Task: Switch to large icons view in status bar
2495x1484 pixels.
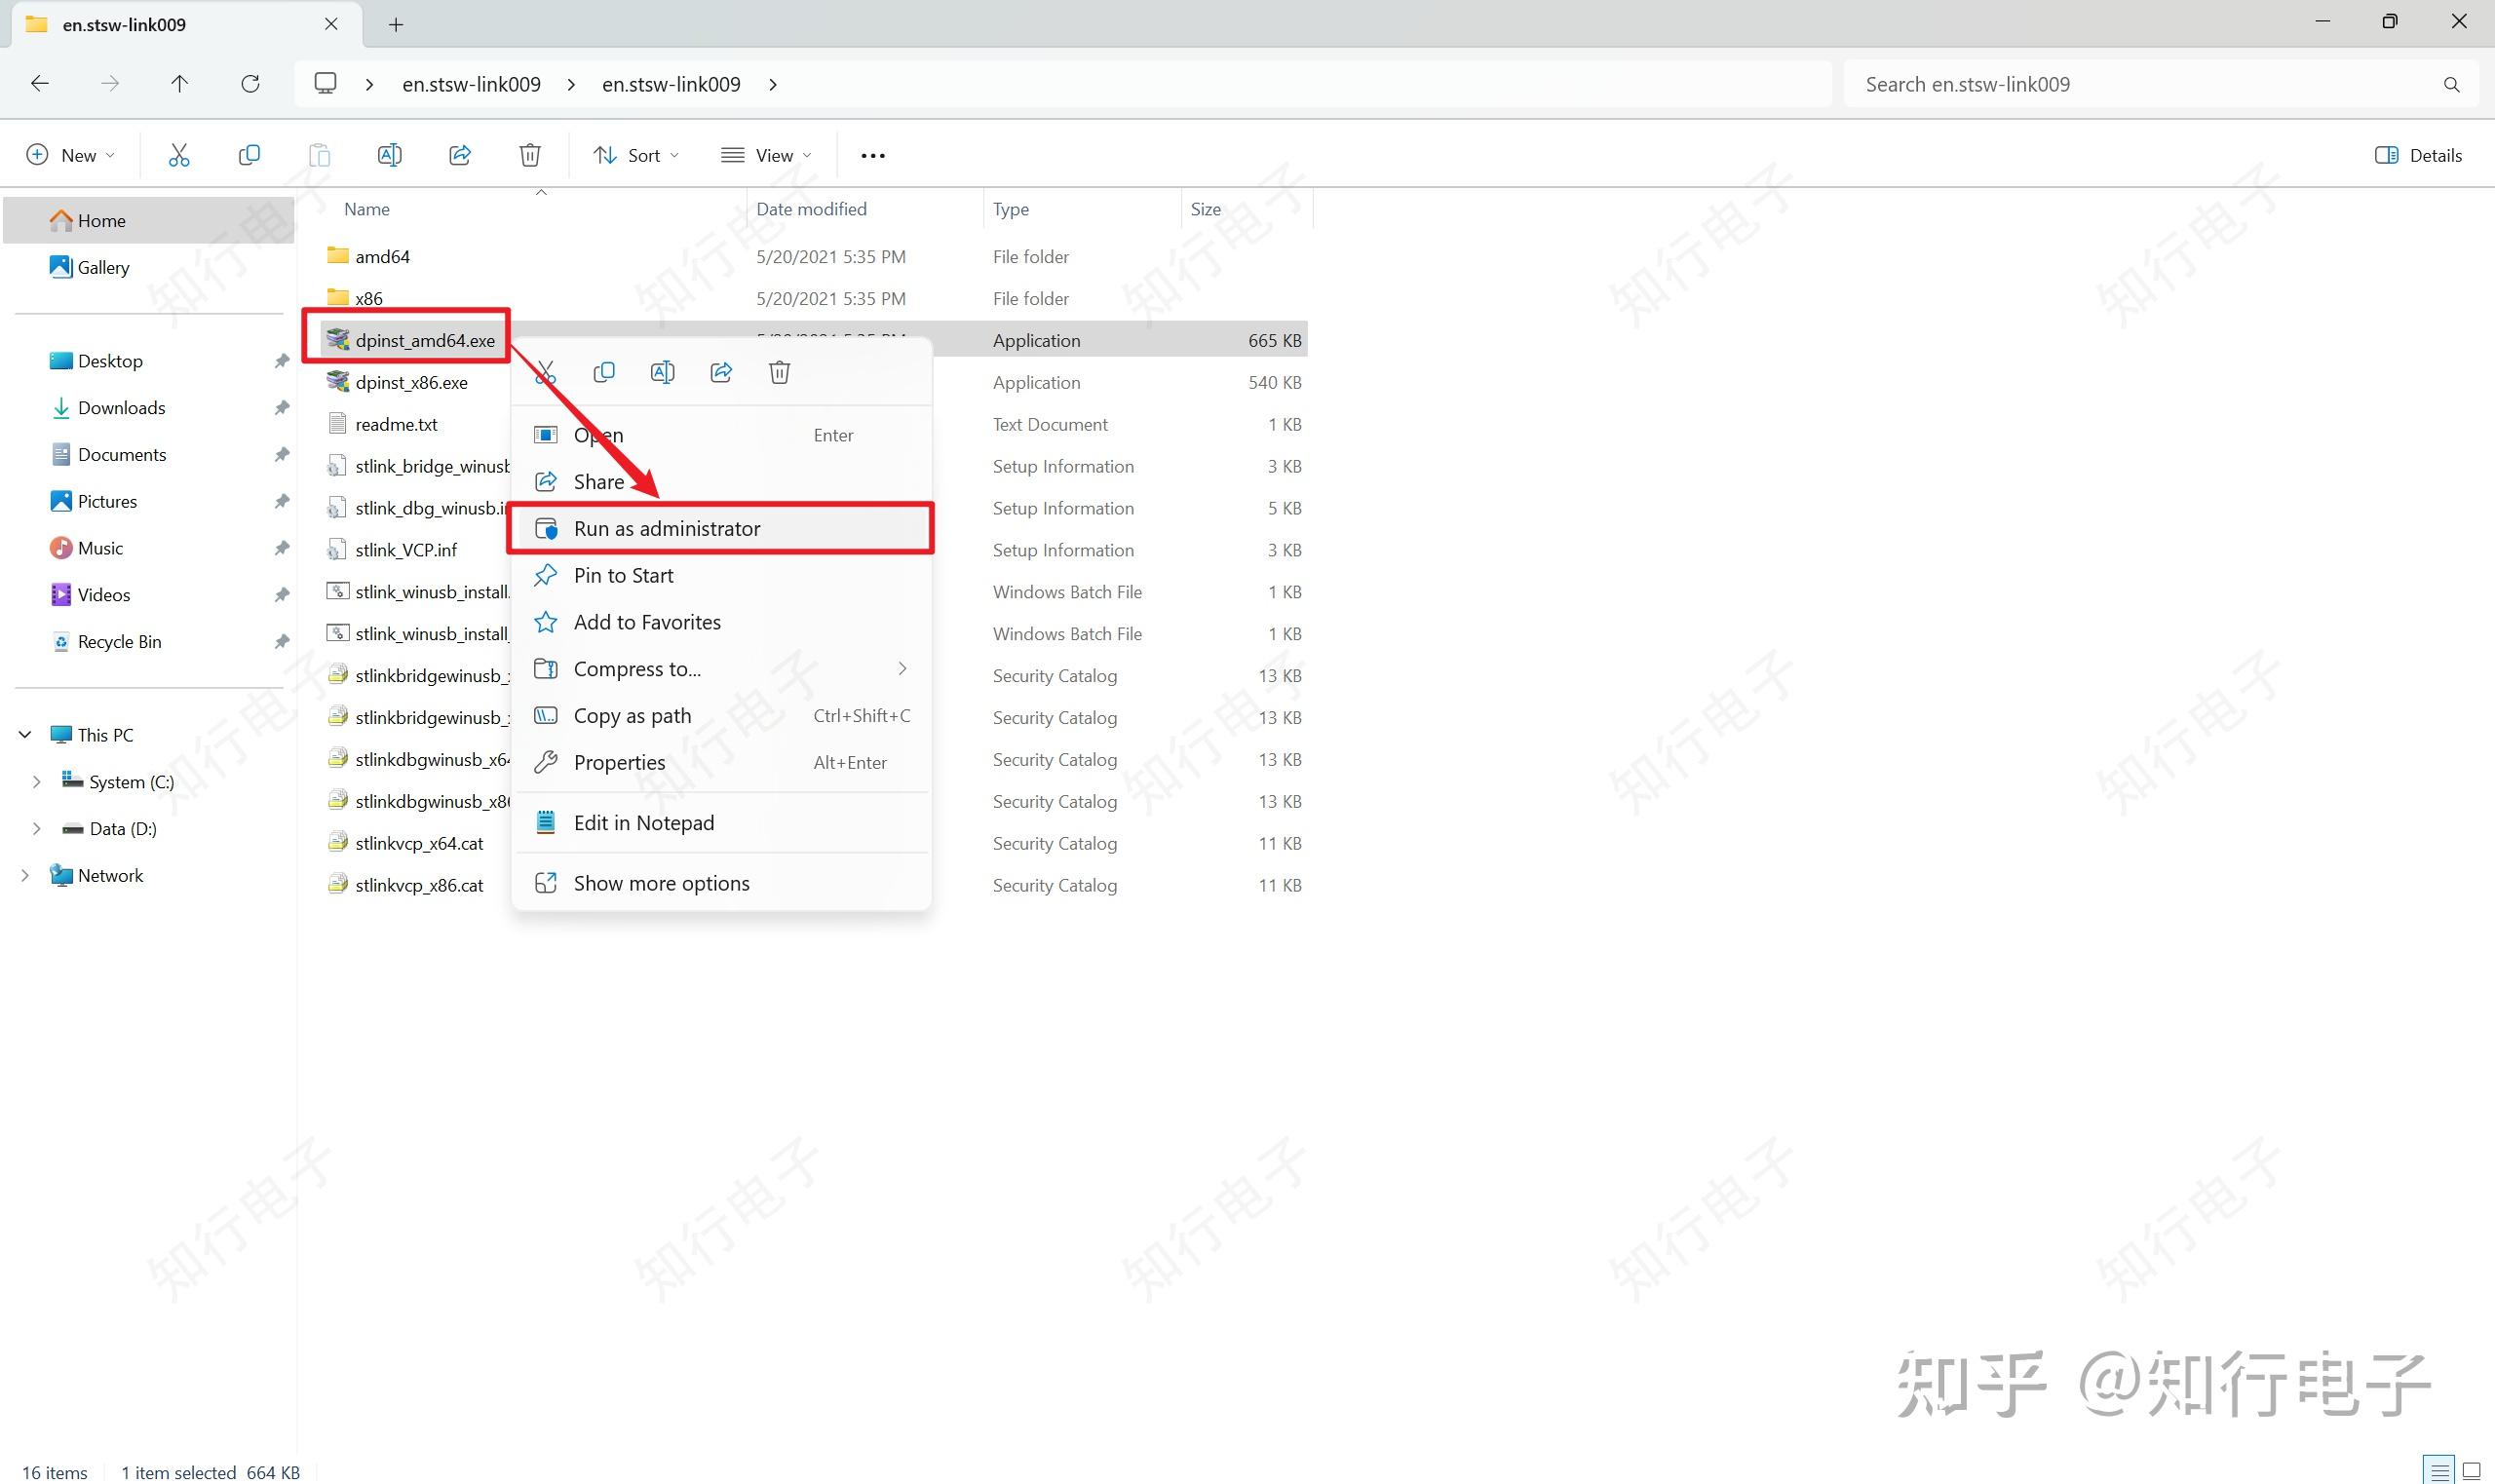Action: pyautogui.click(x=2471, y=1471)
